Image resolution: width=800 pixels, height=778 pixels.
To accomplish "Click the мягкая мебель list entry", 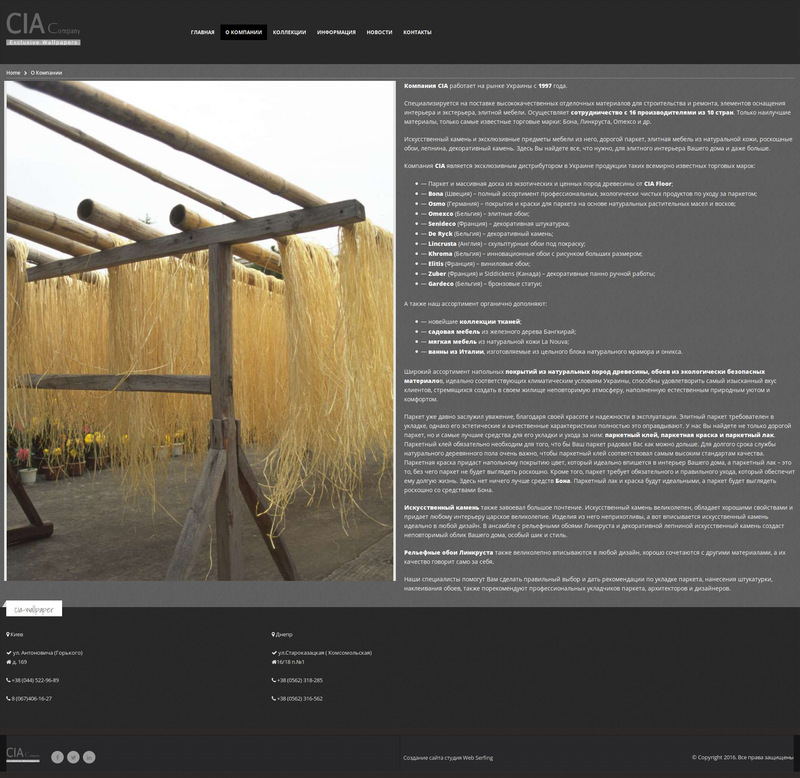I will (495, 342).
